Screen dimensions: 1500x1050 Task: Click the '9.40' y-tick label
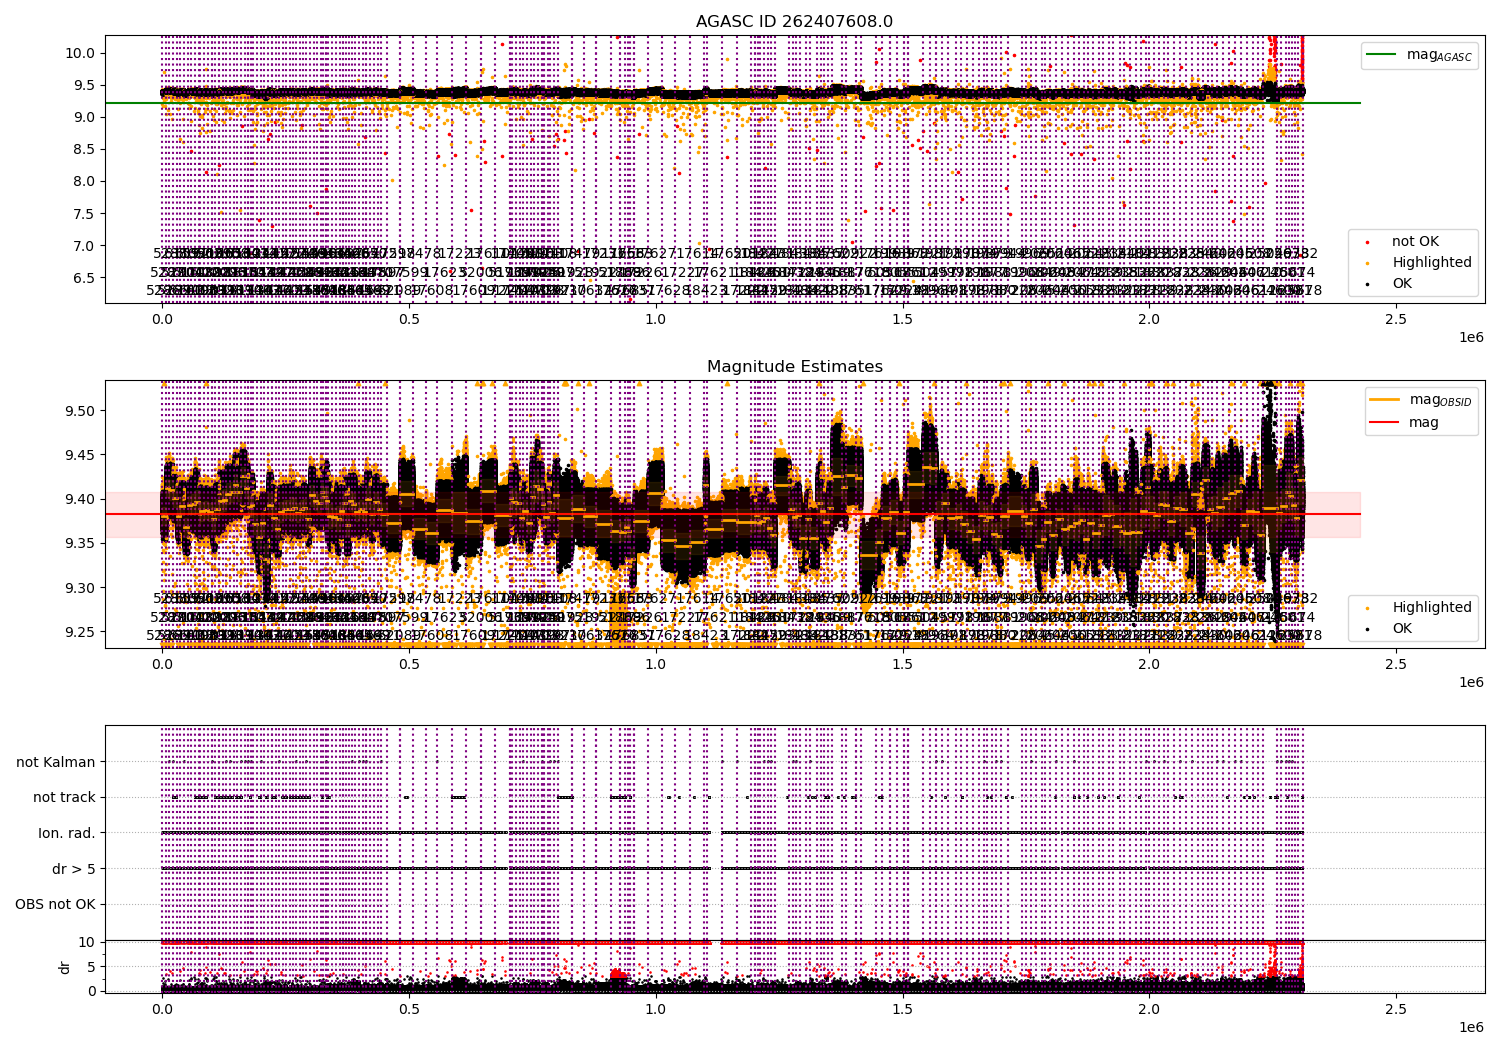click(x=81, y=499)
